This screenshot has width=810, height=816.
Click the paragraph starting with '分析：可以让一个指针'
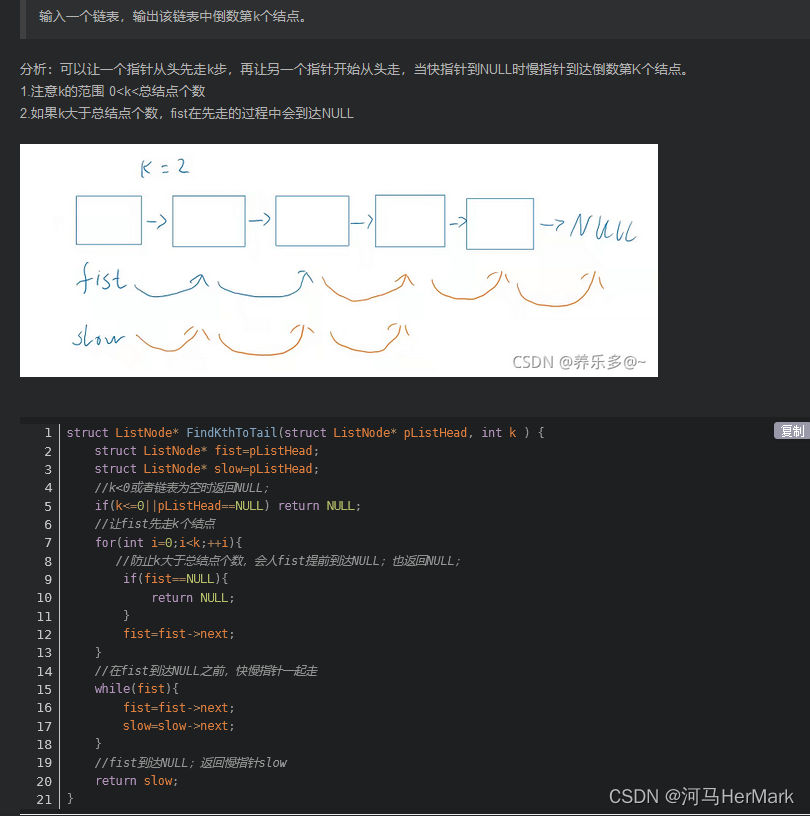(x=356, y=69)
